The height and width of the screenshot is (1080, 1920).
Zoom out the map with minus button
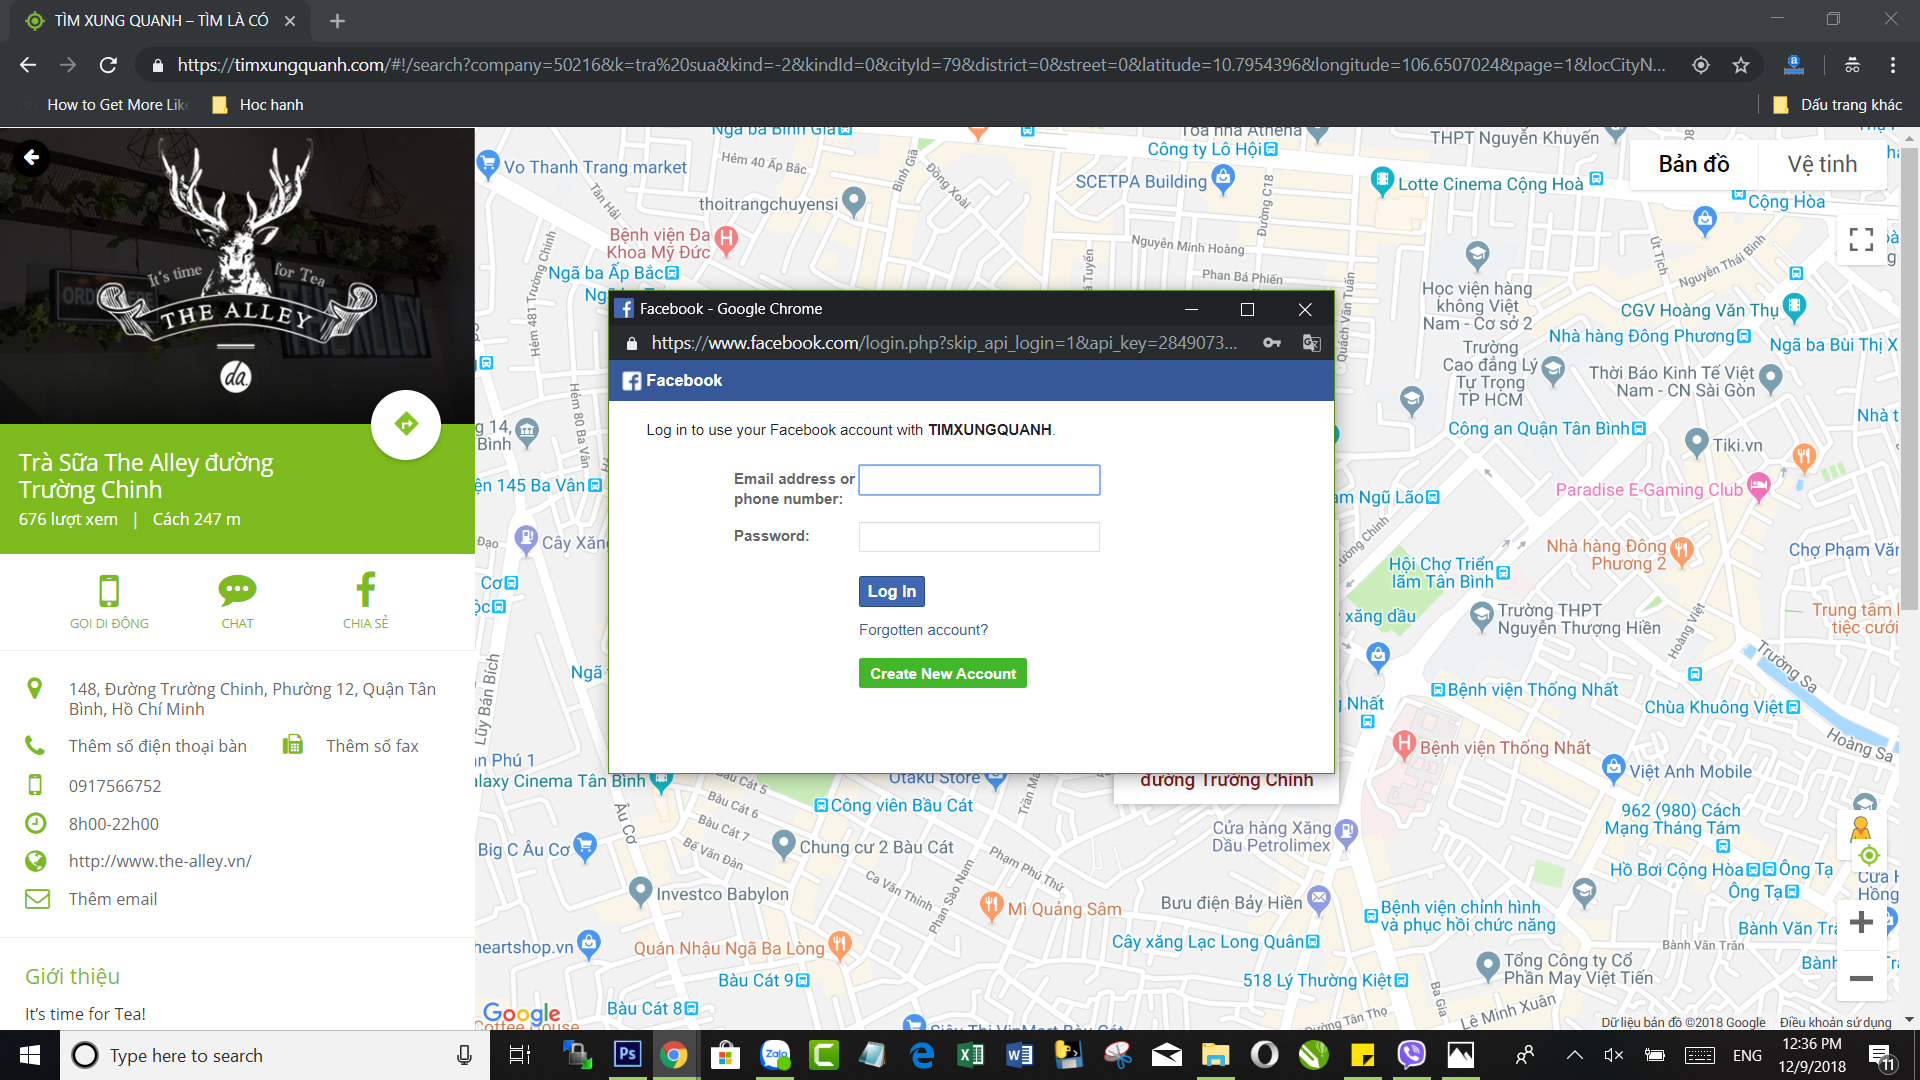(1861, 978)
